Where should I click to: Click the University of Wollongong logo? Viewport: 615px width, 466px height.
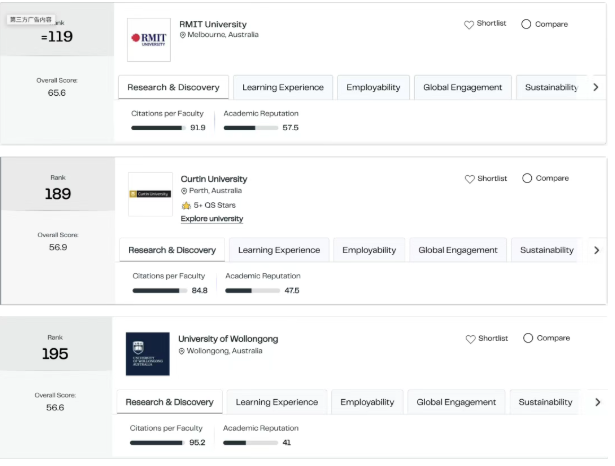pos(147,354)
